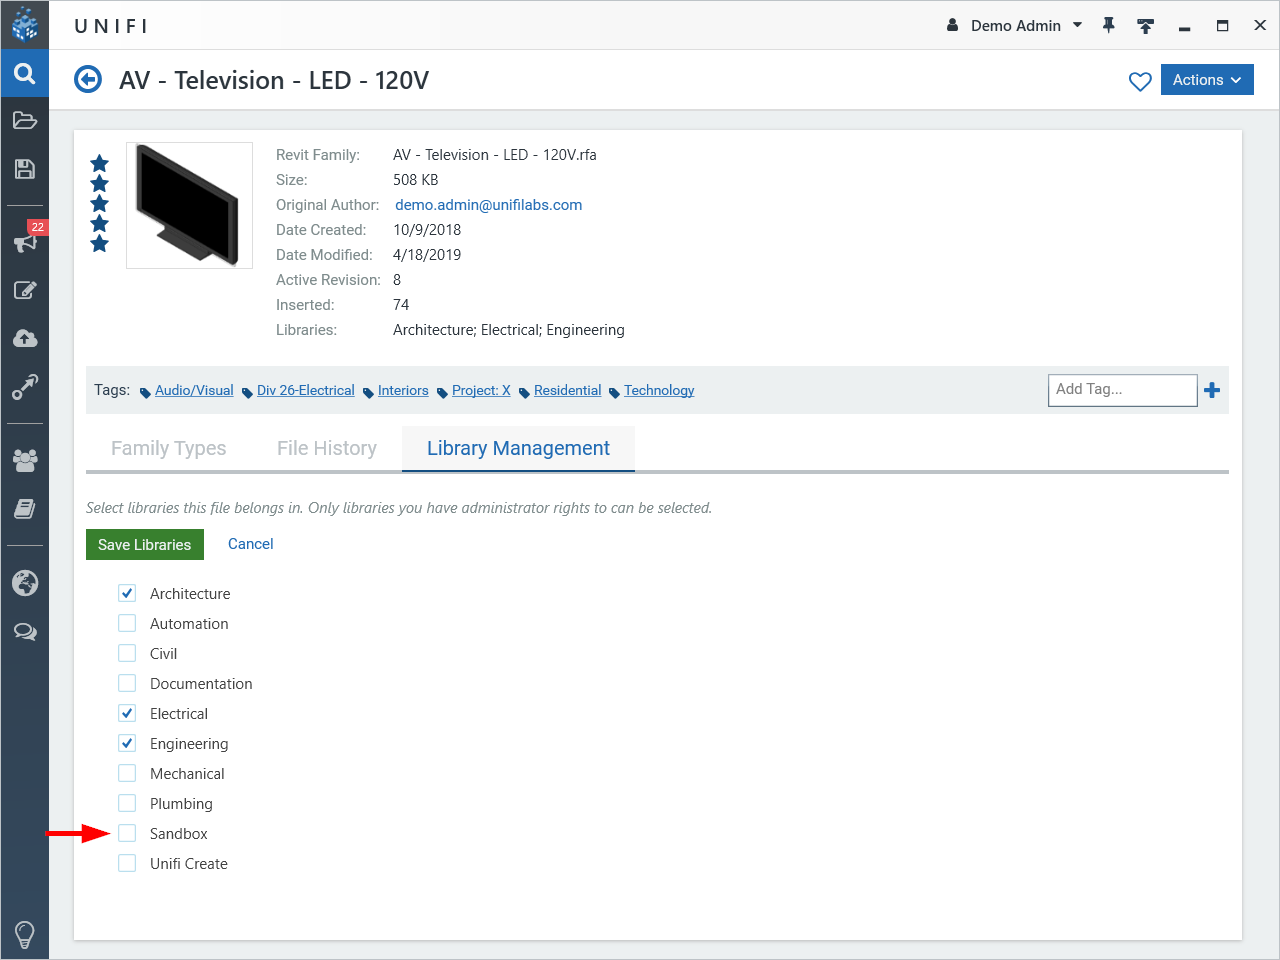The width and height of the screenshot is (1280, 960).
Task: Click the Save Libraries button
Action: tap(145, 544)
